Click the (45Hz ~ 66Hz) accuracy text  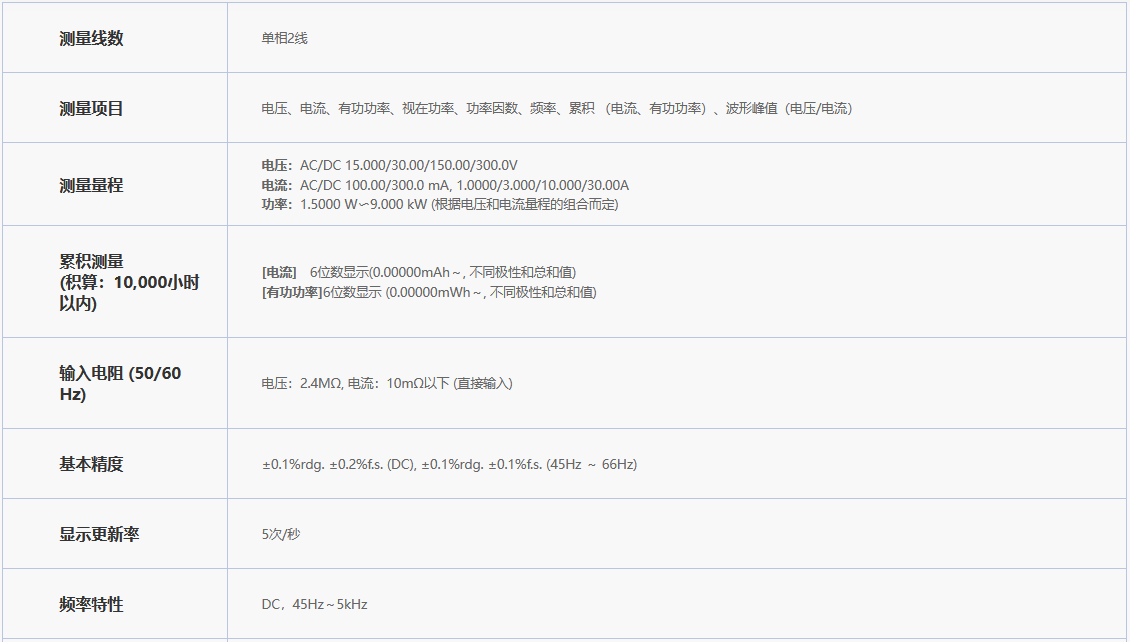coord(591,464)
